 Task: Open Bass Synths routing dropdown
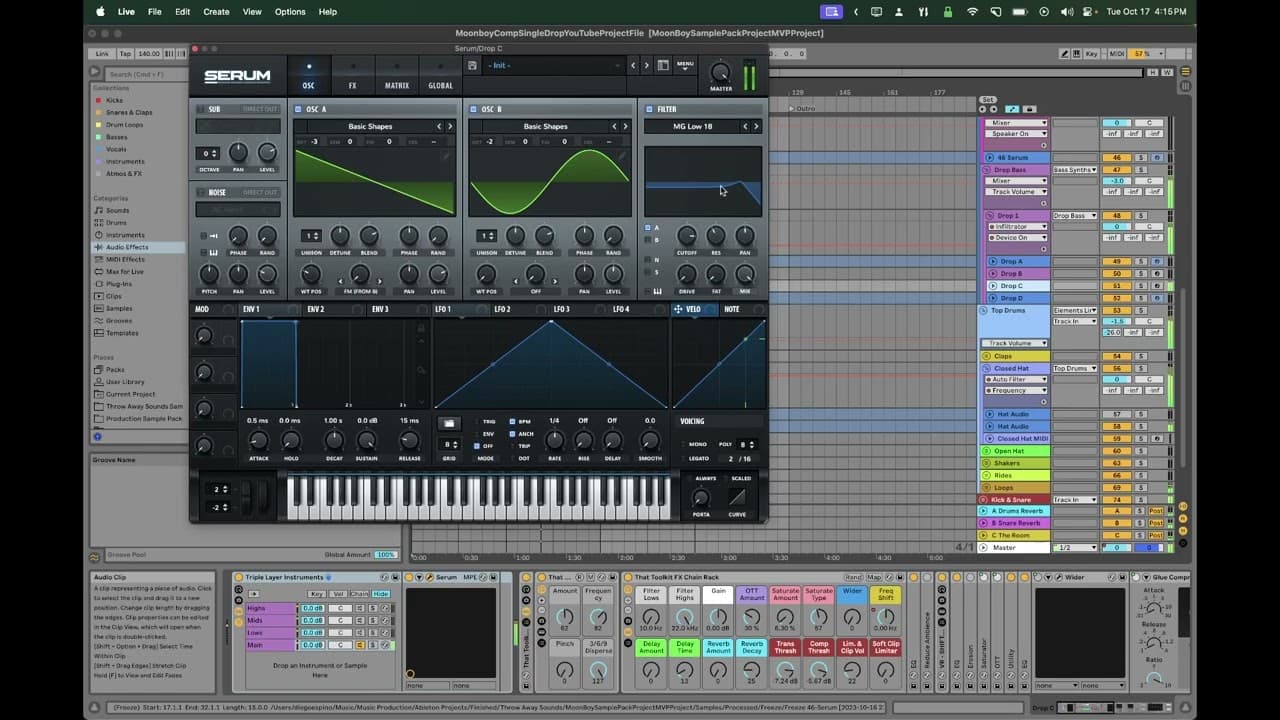pyautogui.click(x=1075, y=170)
